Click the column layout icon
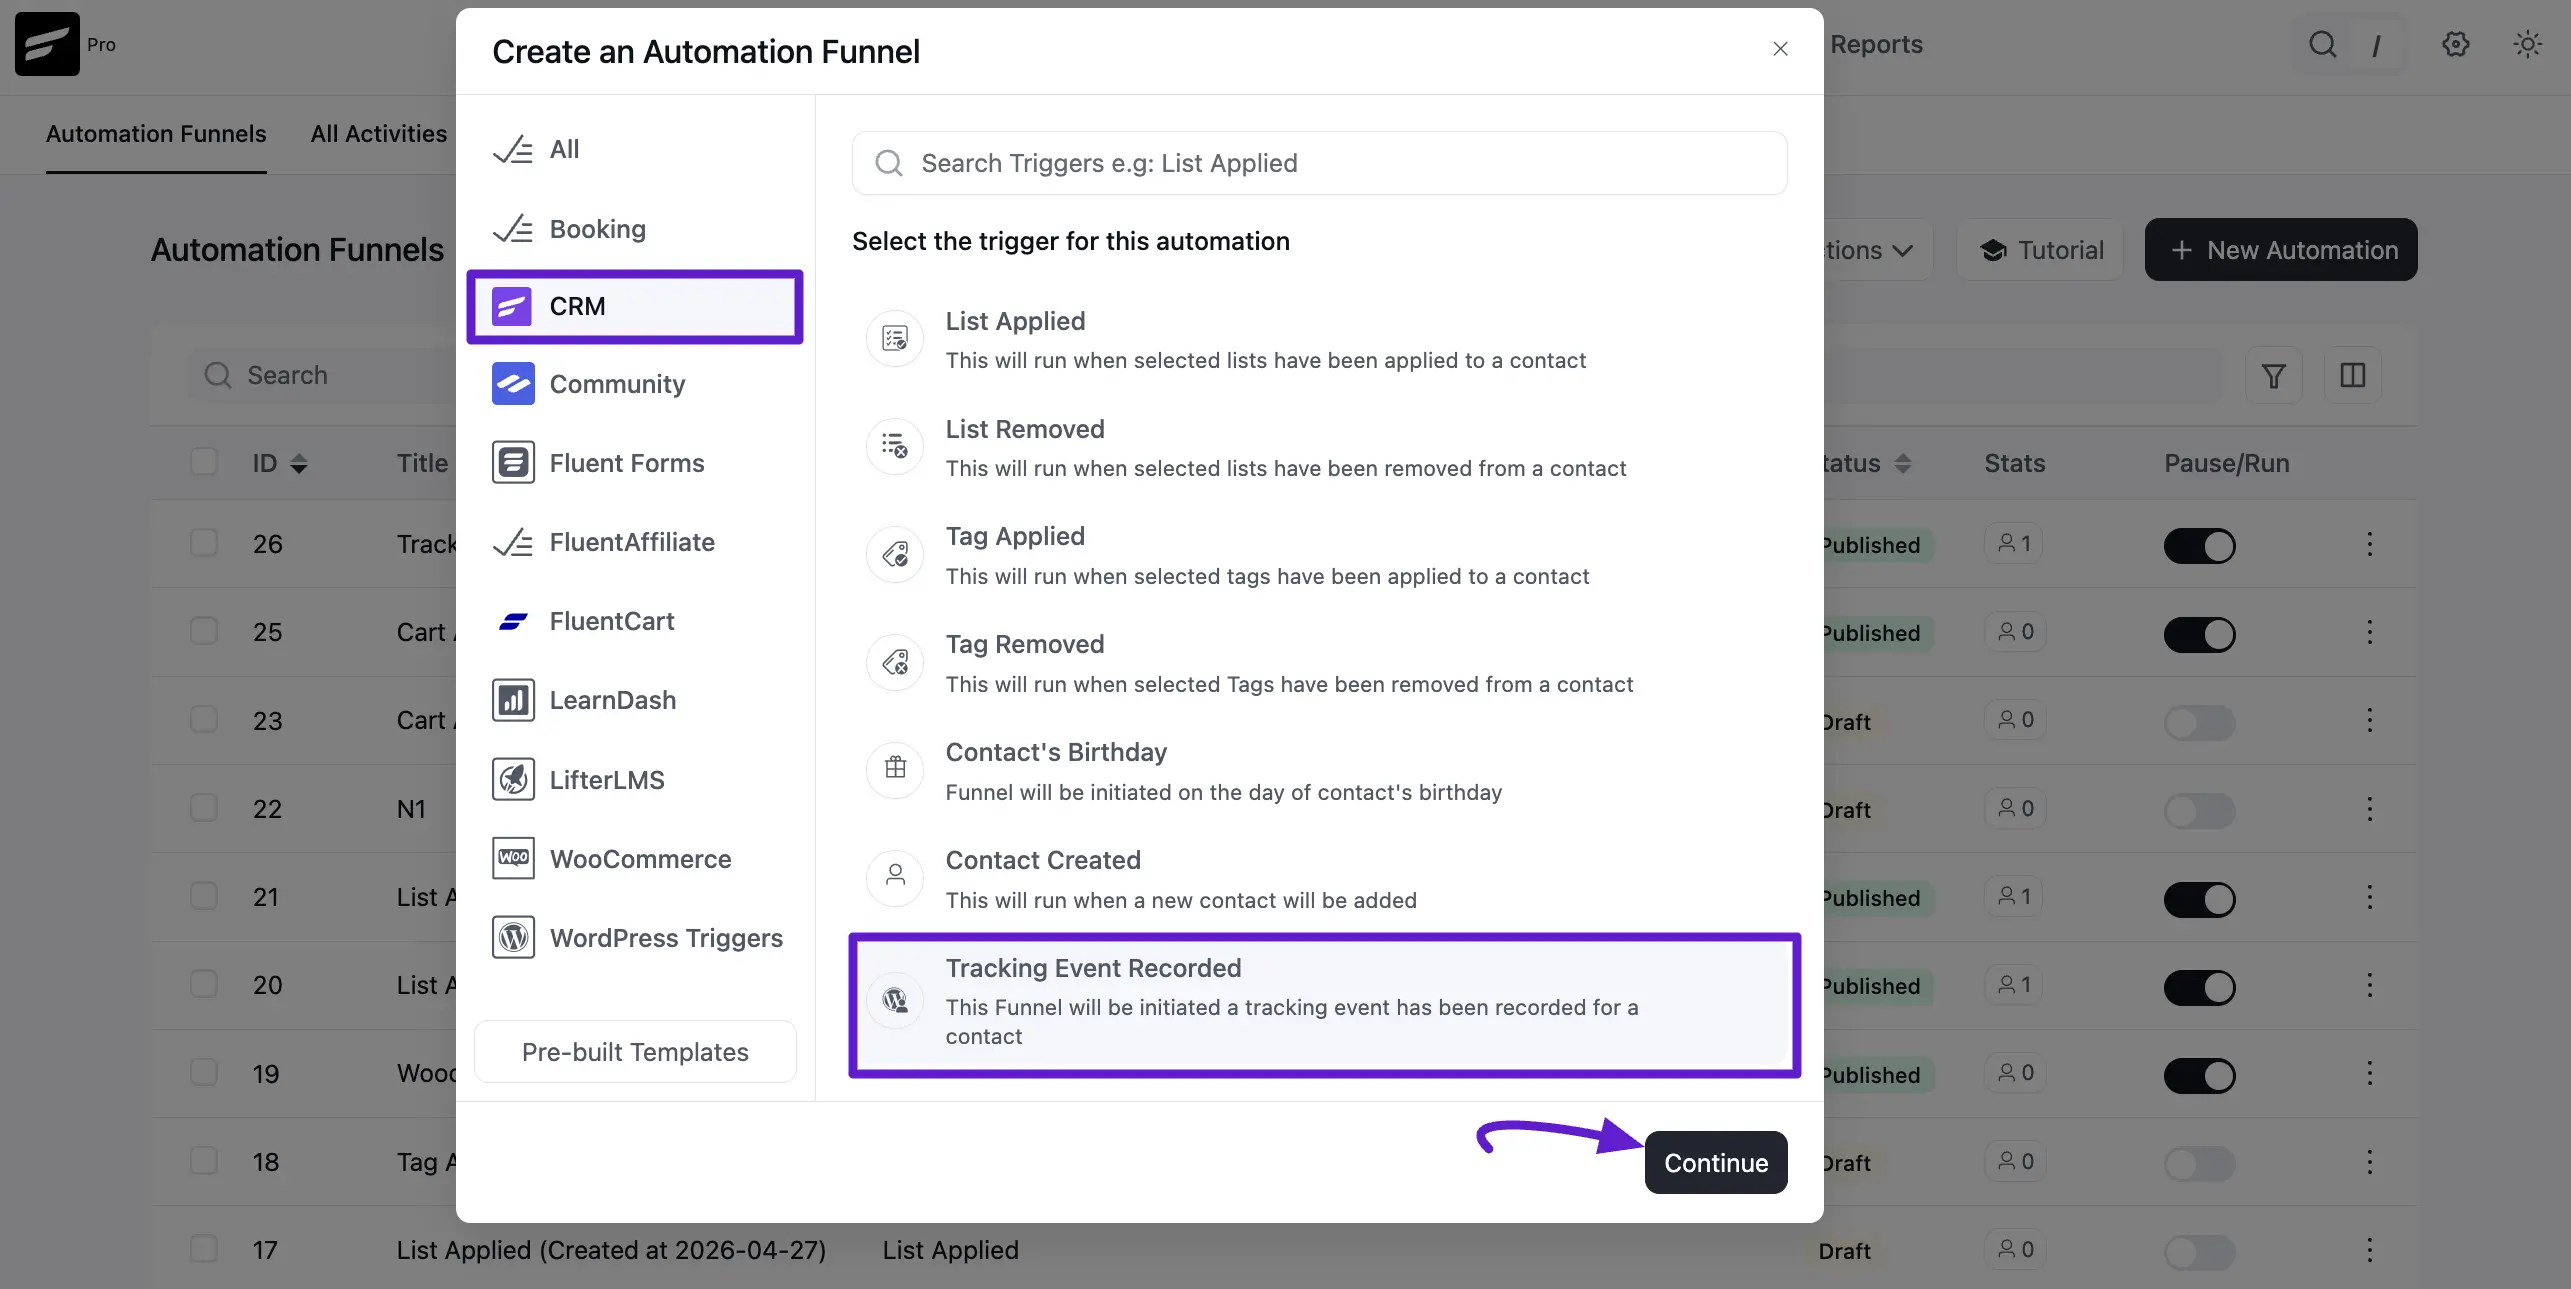 click(2352, 375)
